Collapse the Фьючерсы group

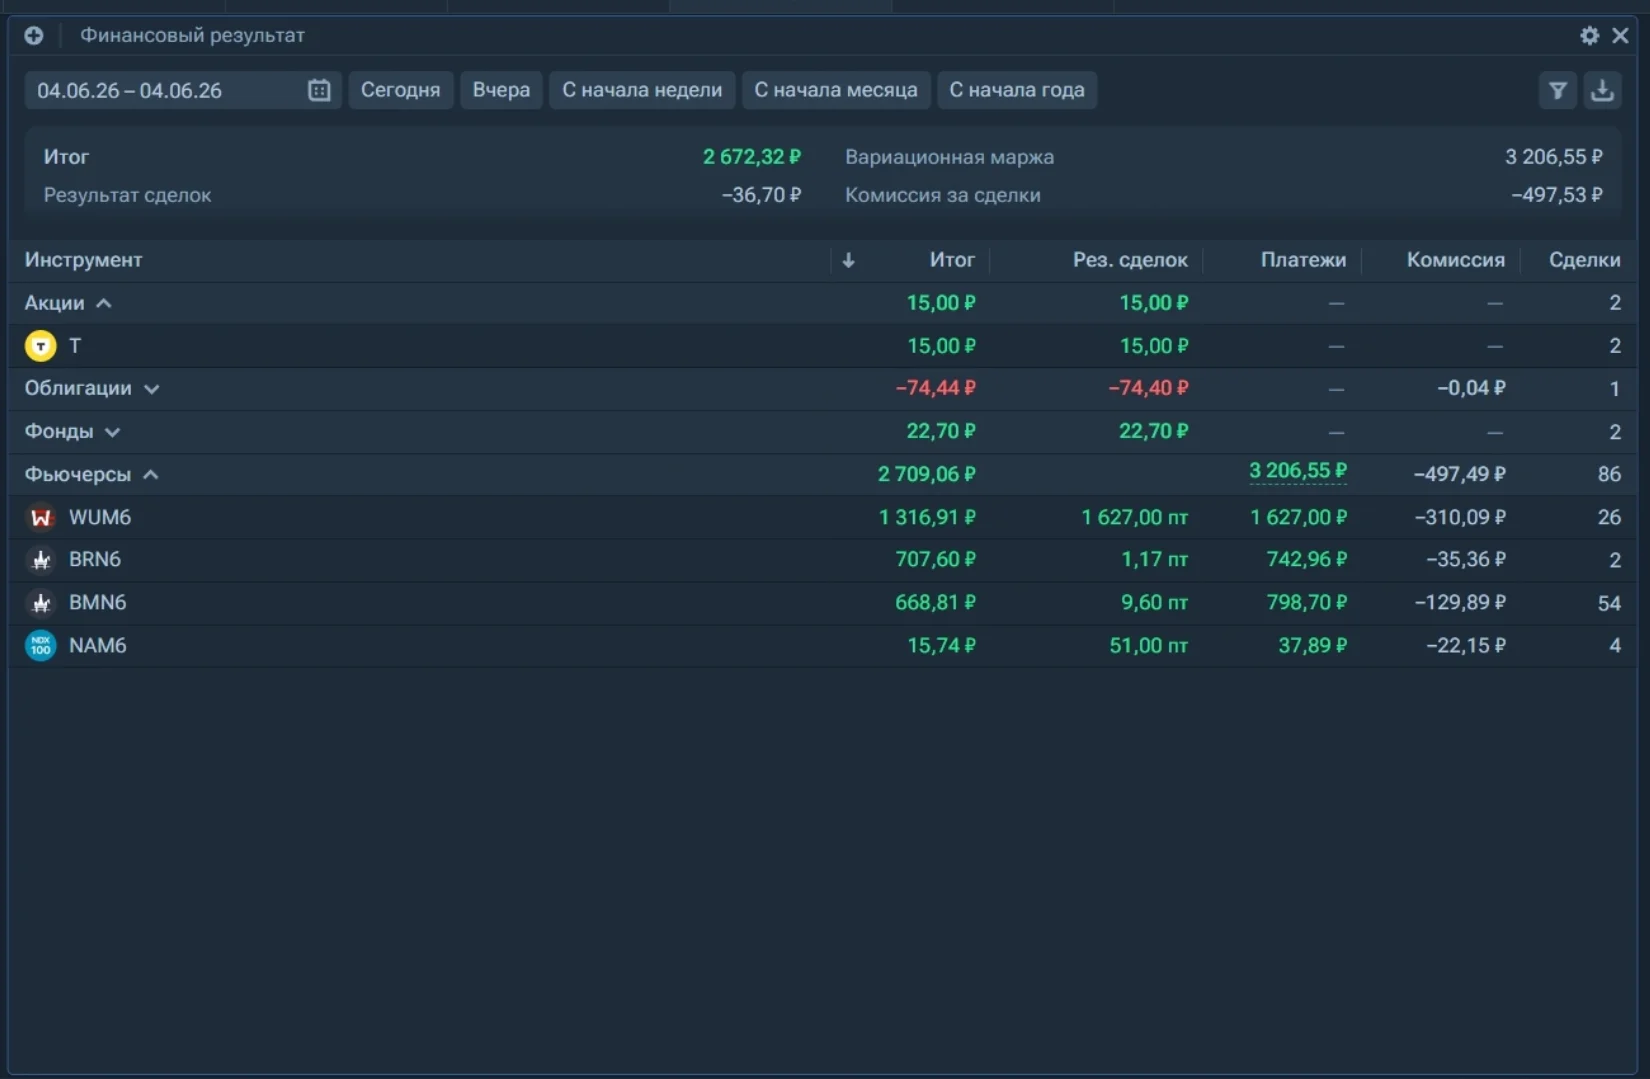(150, 474)
